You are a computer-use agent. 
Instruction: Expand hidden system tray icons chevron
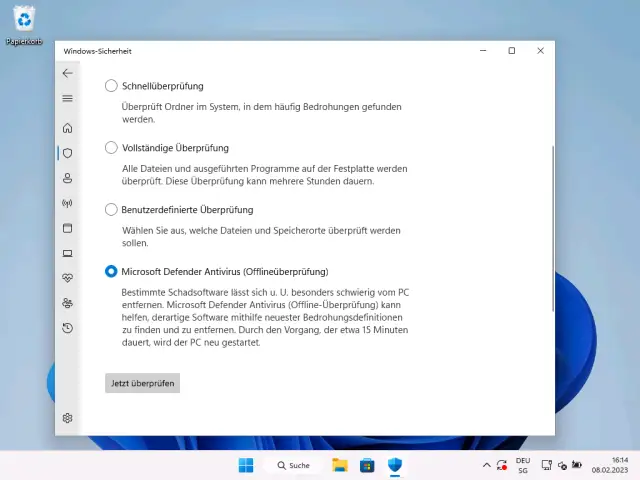click(x=487, y=465)
